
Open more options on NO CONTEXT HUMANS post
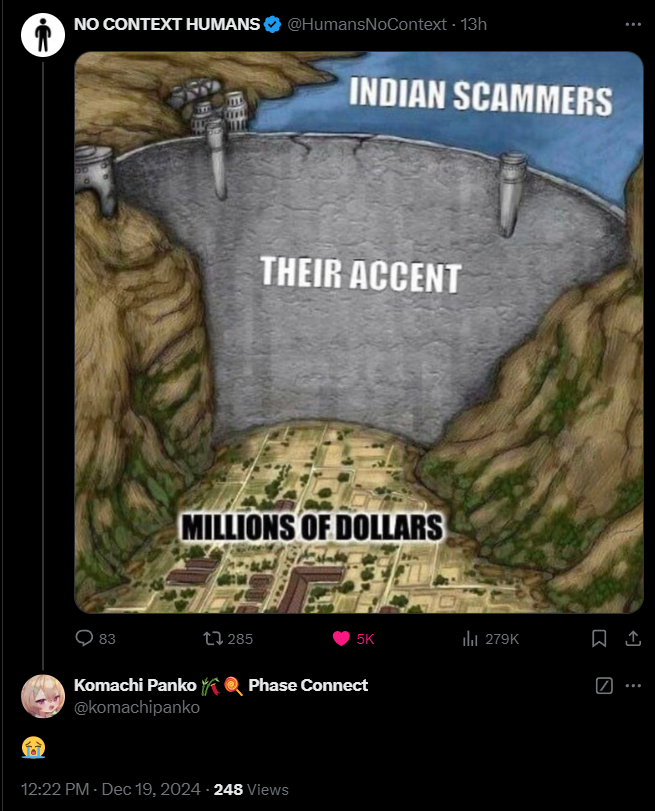pos(633,24)
